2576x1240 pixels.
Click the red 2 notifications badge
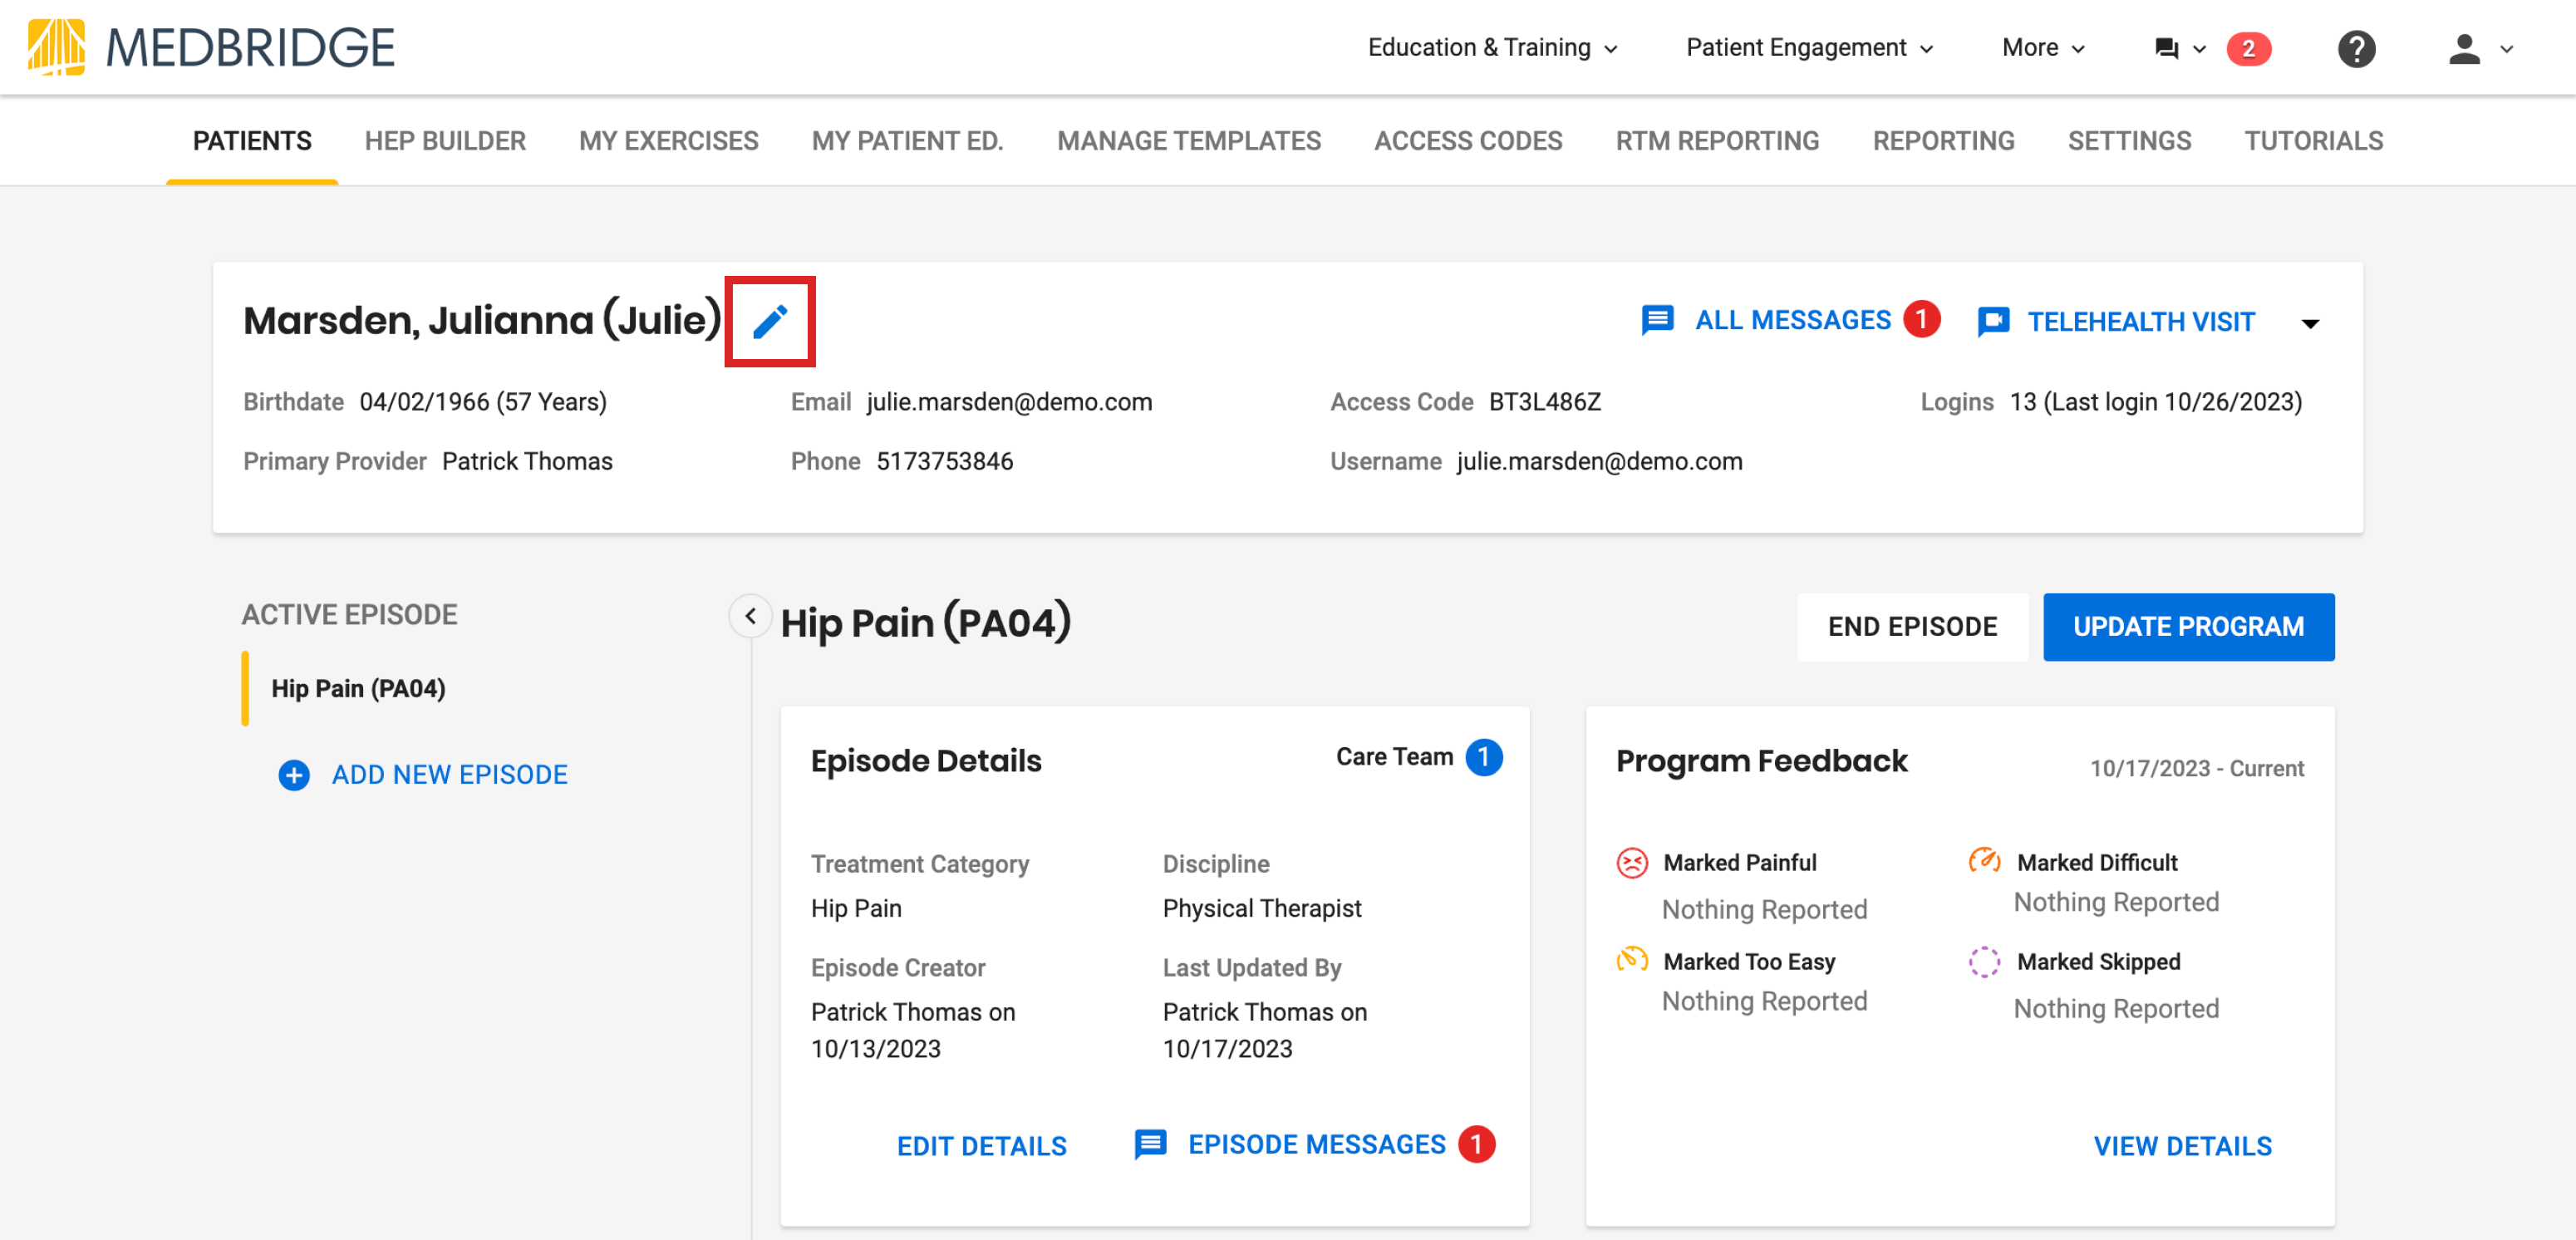[2248, 48]
